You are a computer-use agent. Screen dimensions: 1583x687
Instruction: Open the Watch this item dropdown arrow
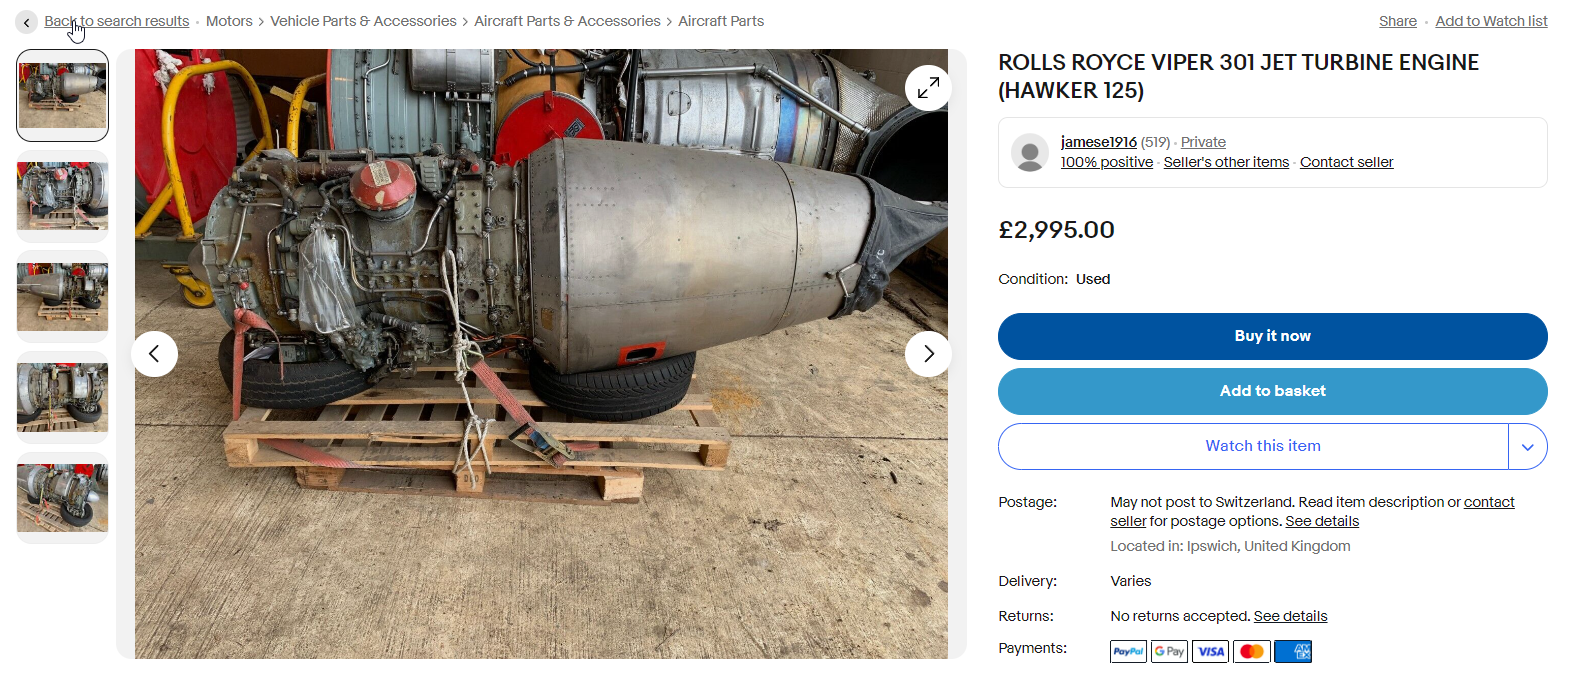(x=1527, y=447)
